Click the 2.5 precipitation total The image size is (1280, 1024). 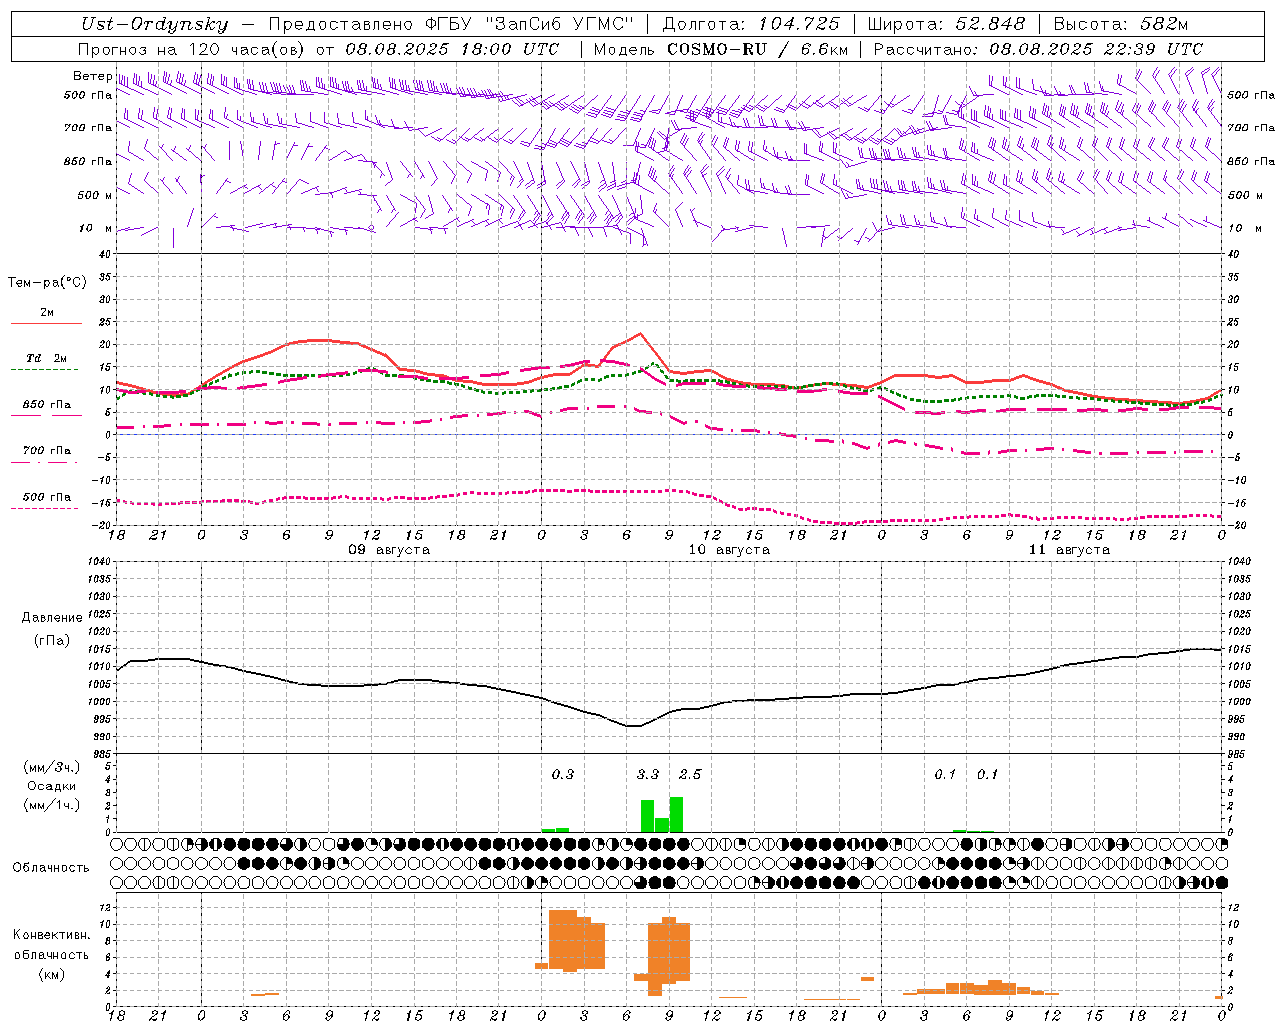(690, 774)
